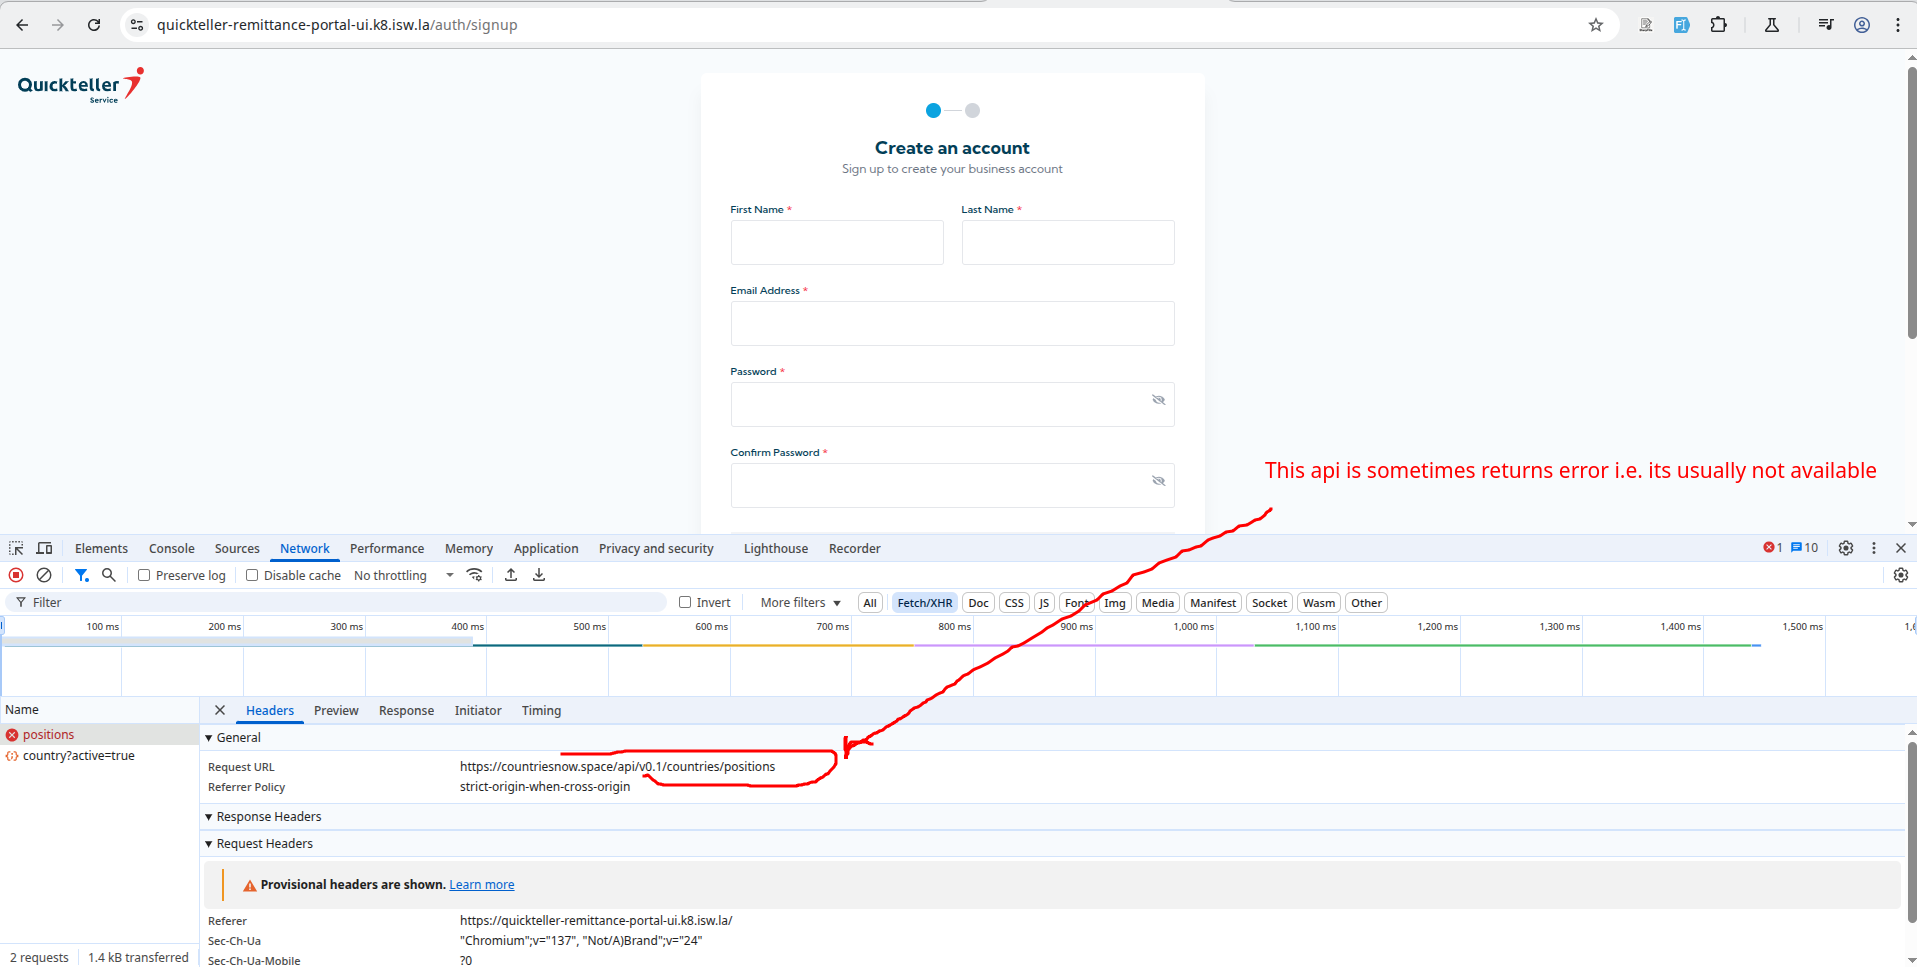Viewport: 1917px width, 967px height.
Task: Click the import HAR file upload icon
Action: (511, 575)
